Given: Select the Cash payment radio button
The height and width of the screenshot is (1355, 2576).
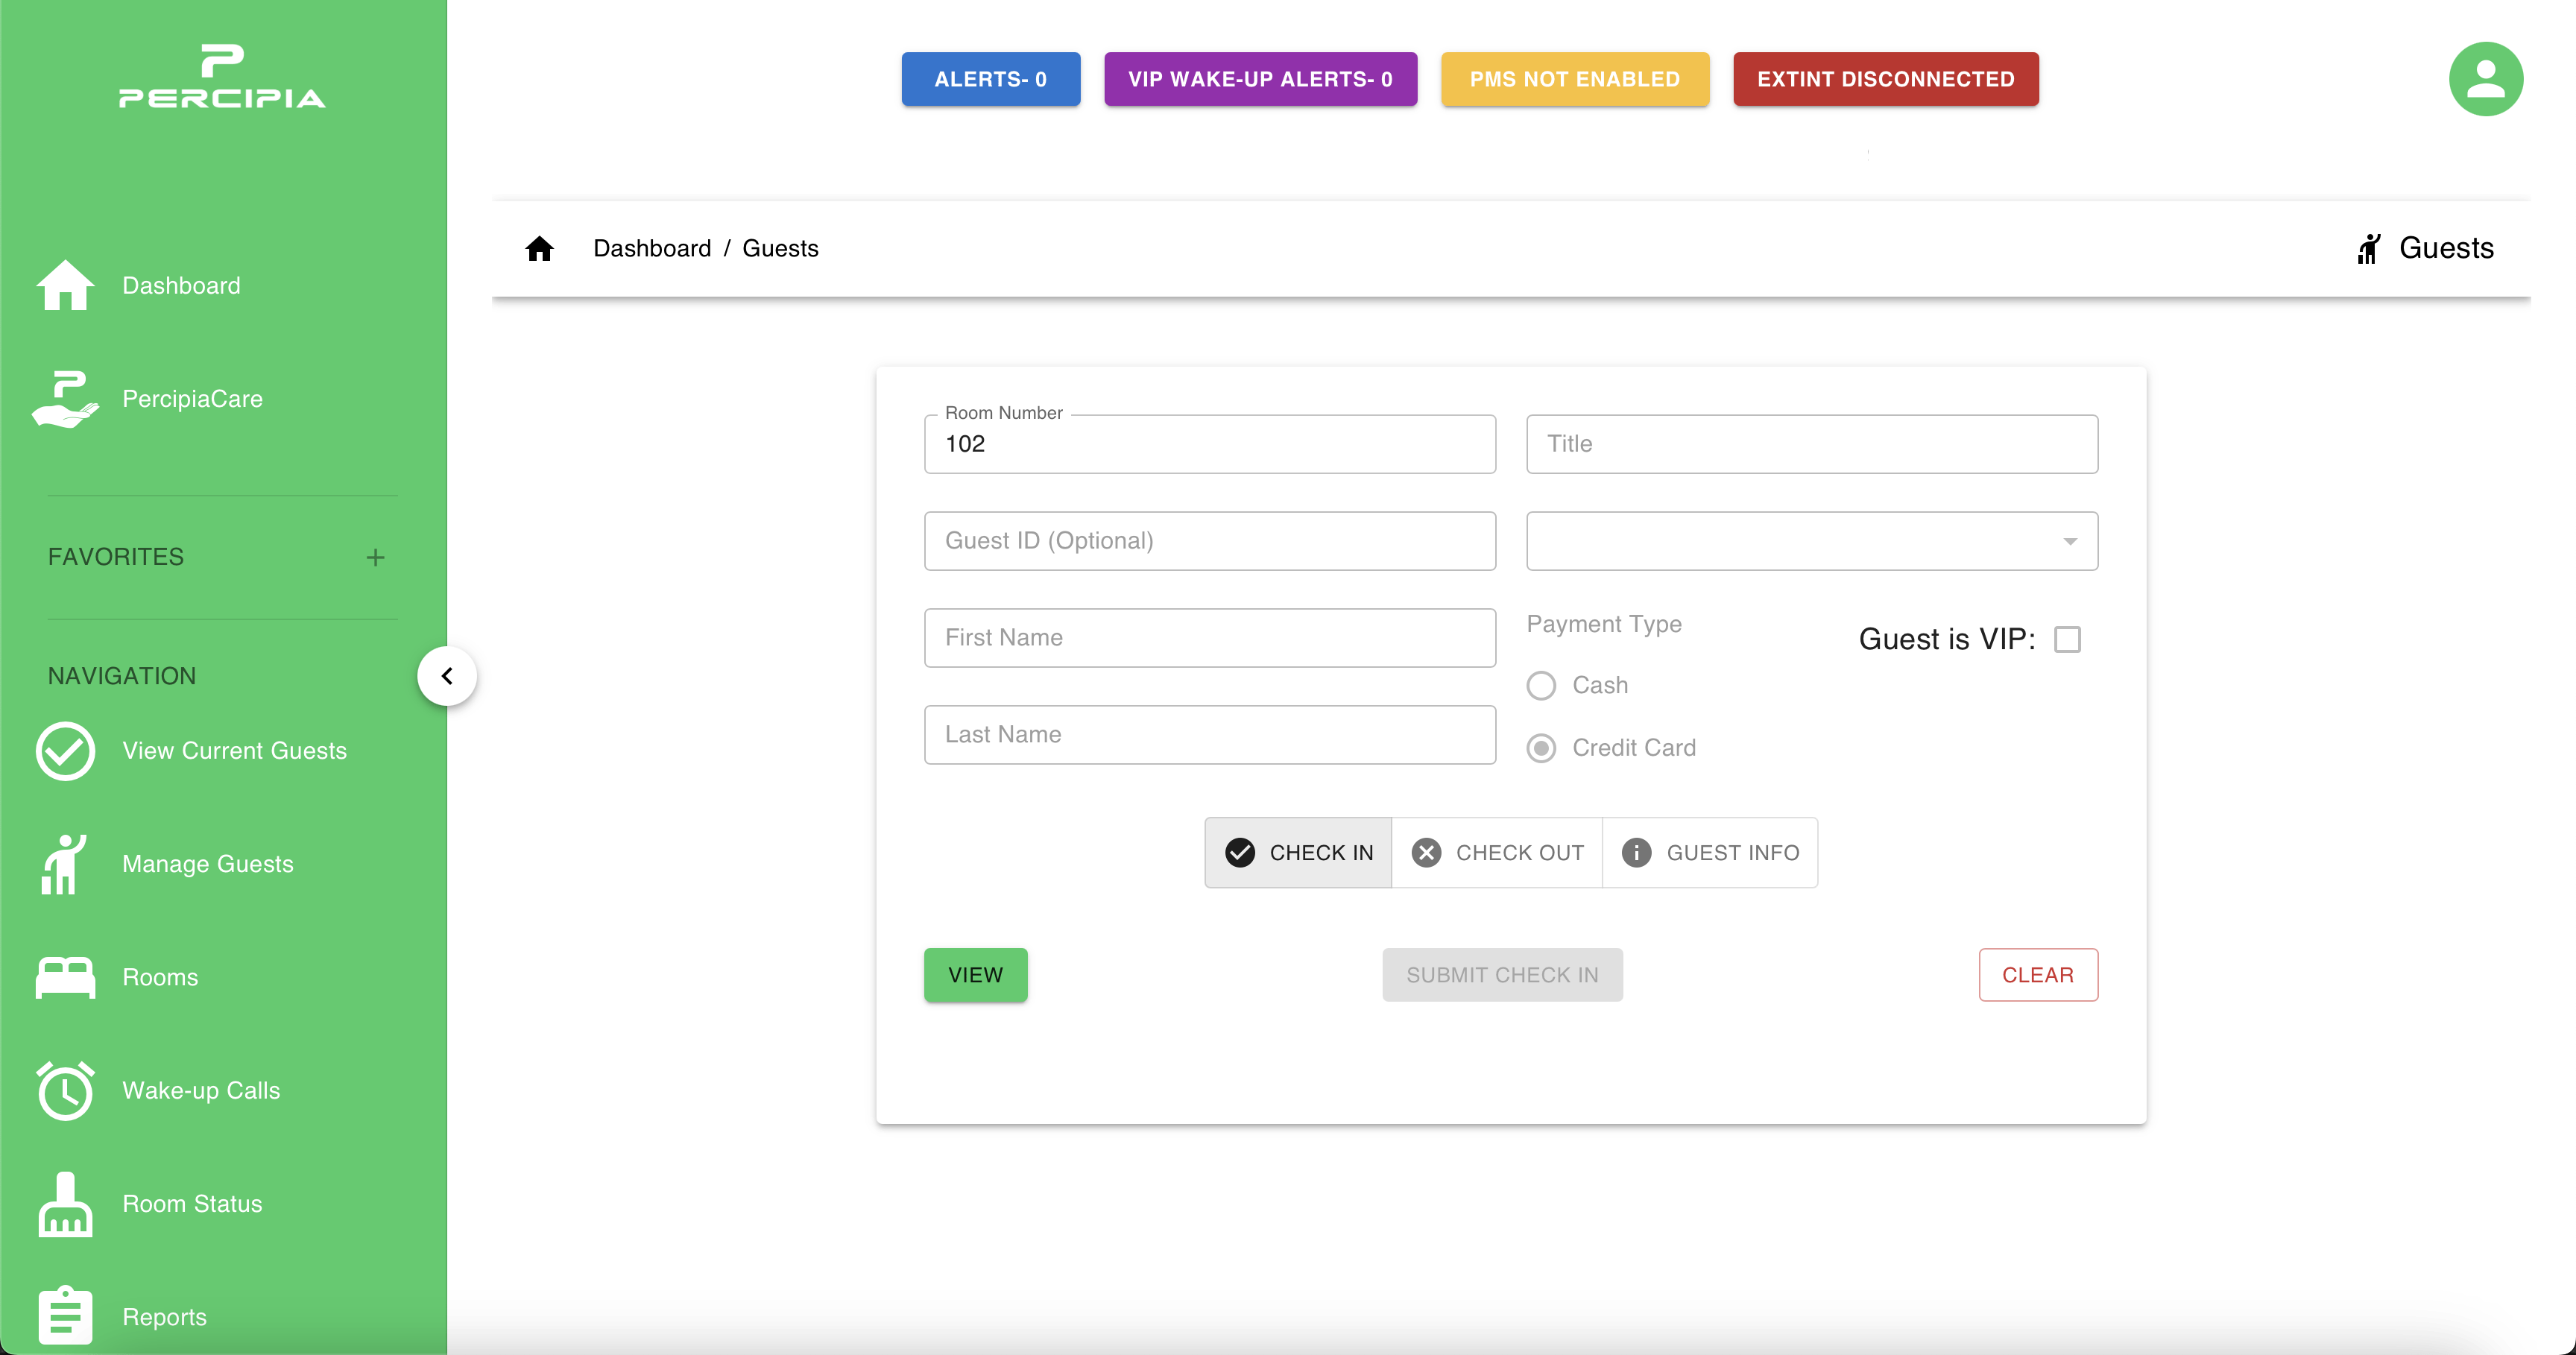Looking at the screenshot, I should coord(1541,686).
